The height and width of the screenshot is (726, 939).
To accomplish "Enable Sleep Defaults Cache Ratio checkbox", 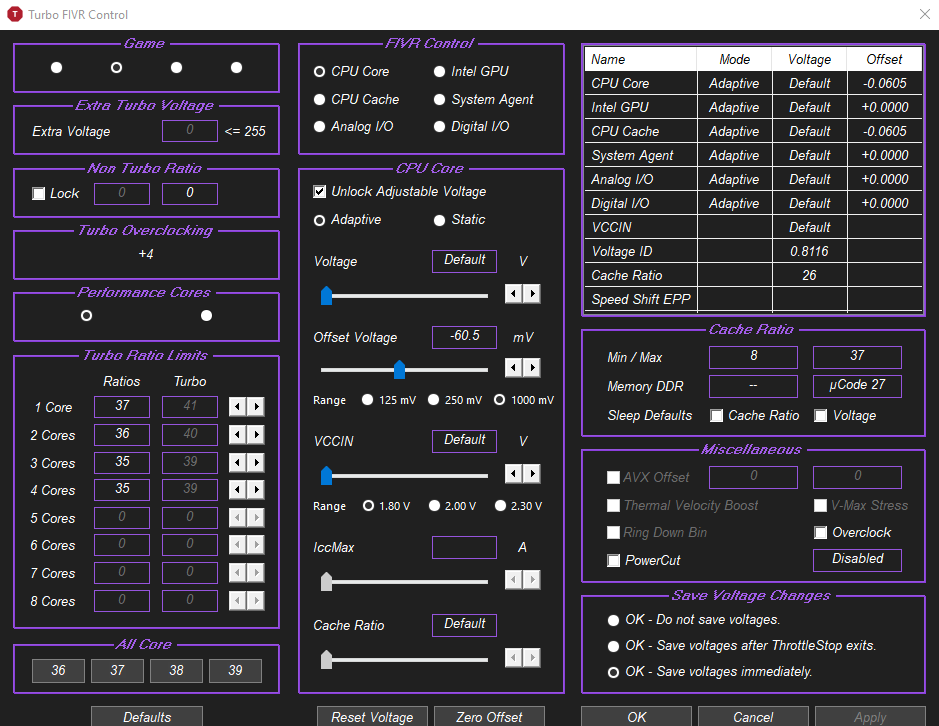I will (716, 416).
